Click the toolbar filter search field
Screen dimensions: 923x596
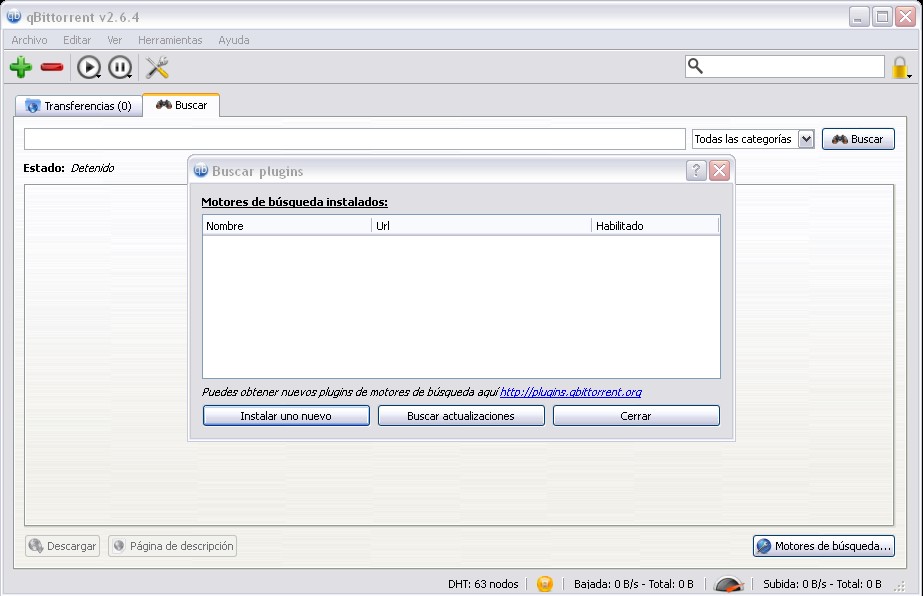click(x=785, y=67)
